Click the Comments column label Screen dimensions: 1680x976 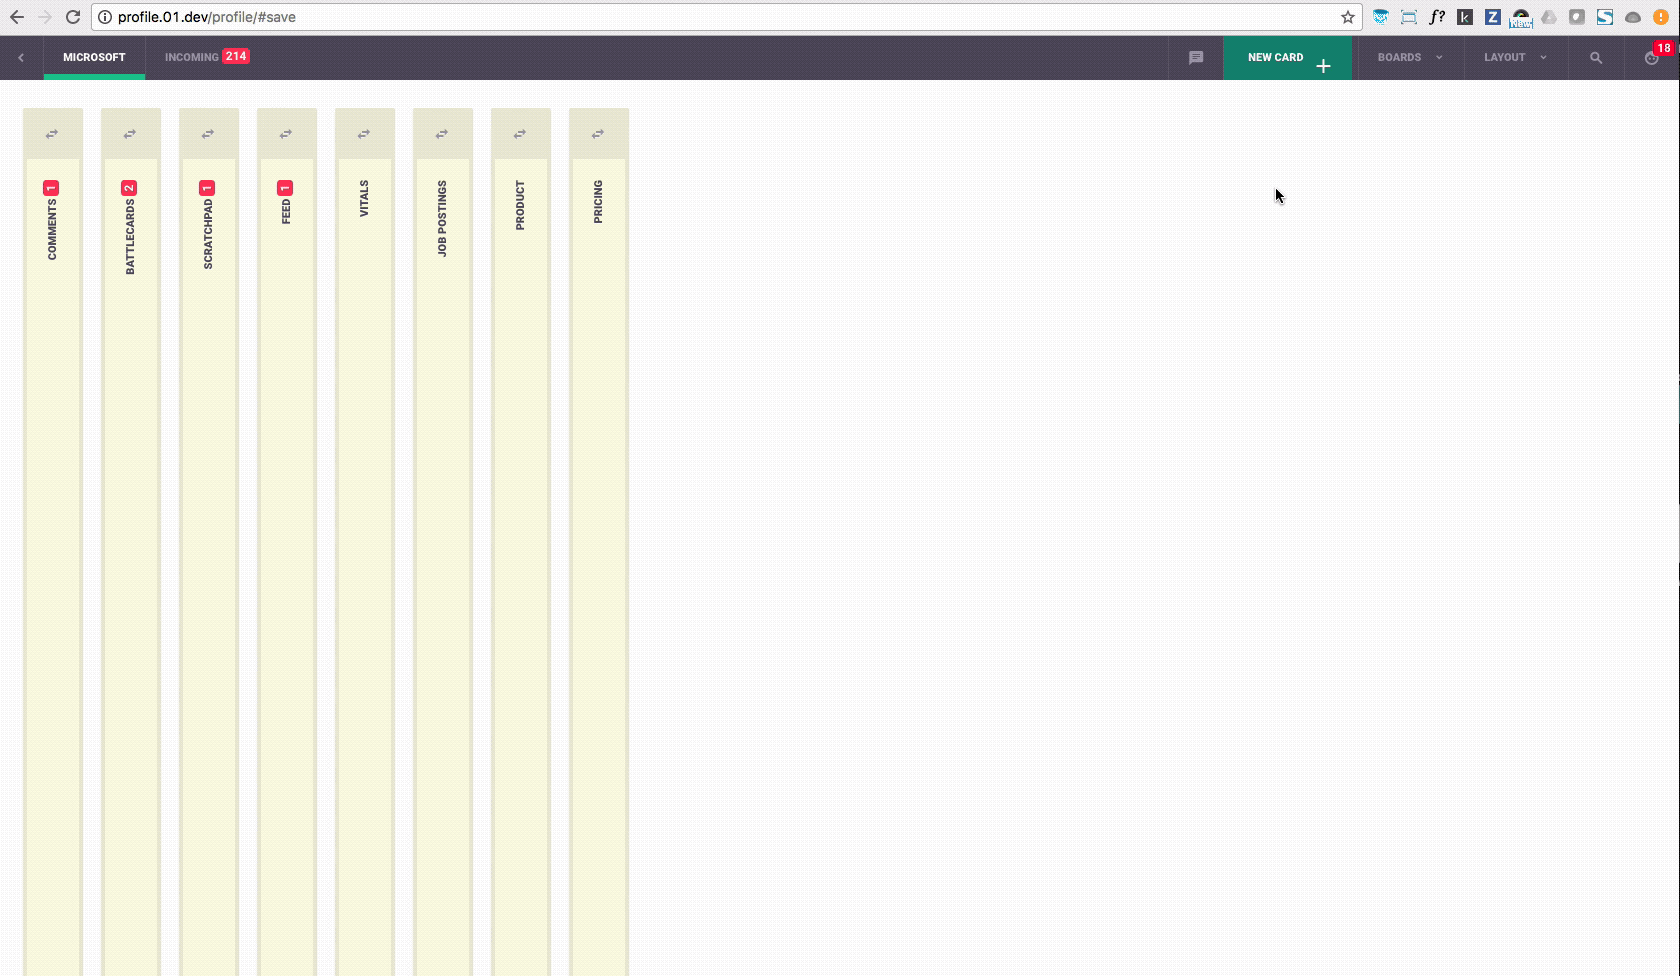[x=52, y=229]
